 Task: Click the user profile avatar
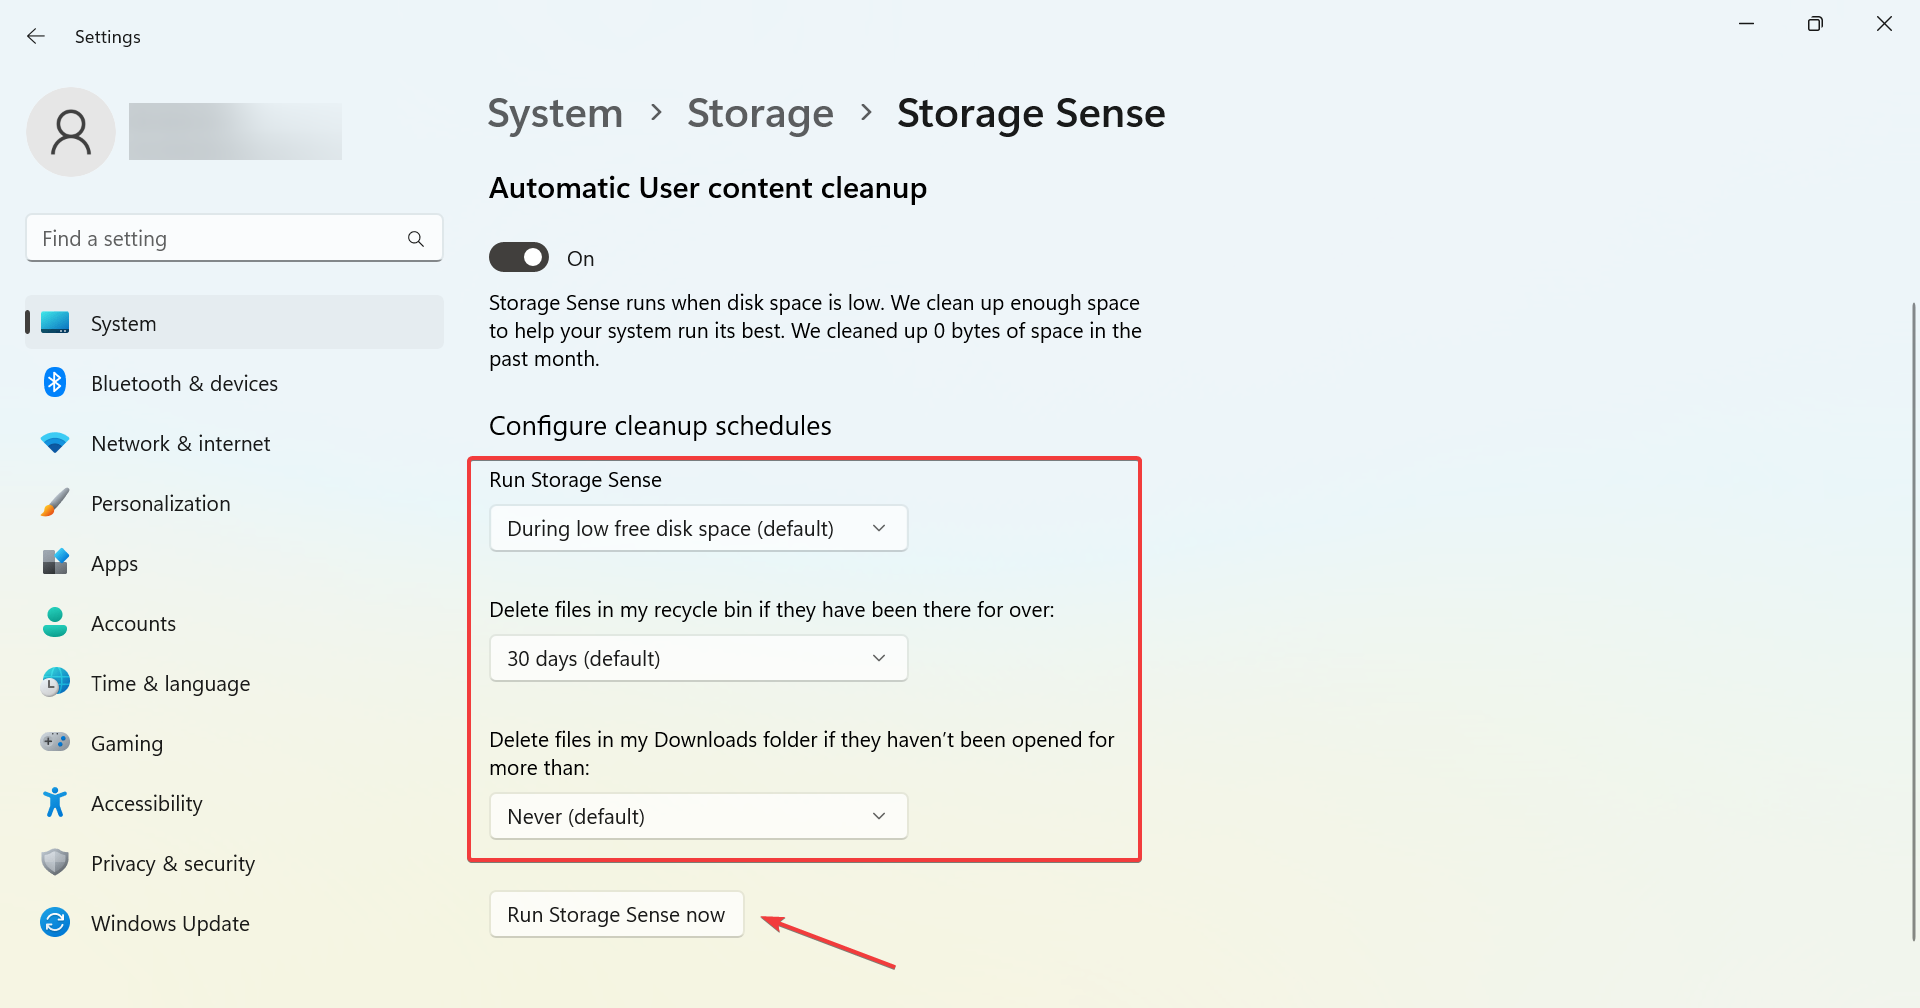click(x=71, y=132)
